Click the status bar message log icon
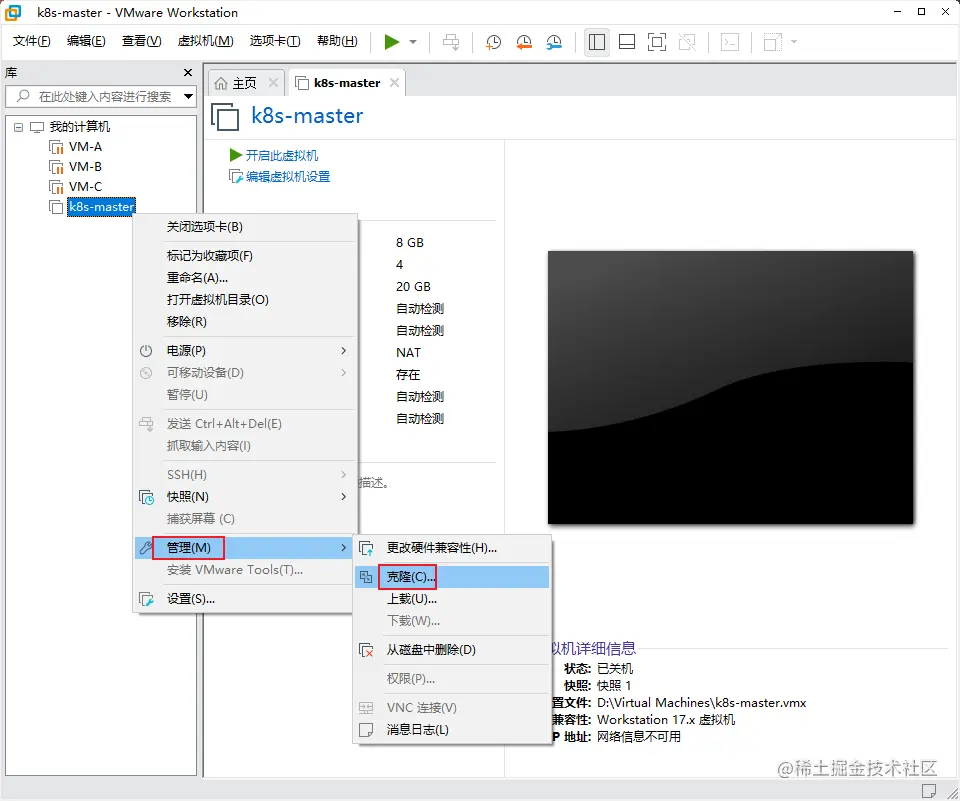The width and height of the screenshot is (960, 801). 929,790
